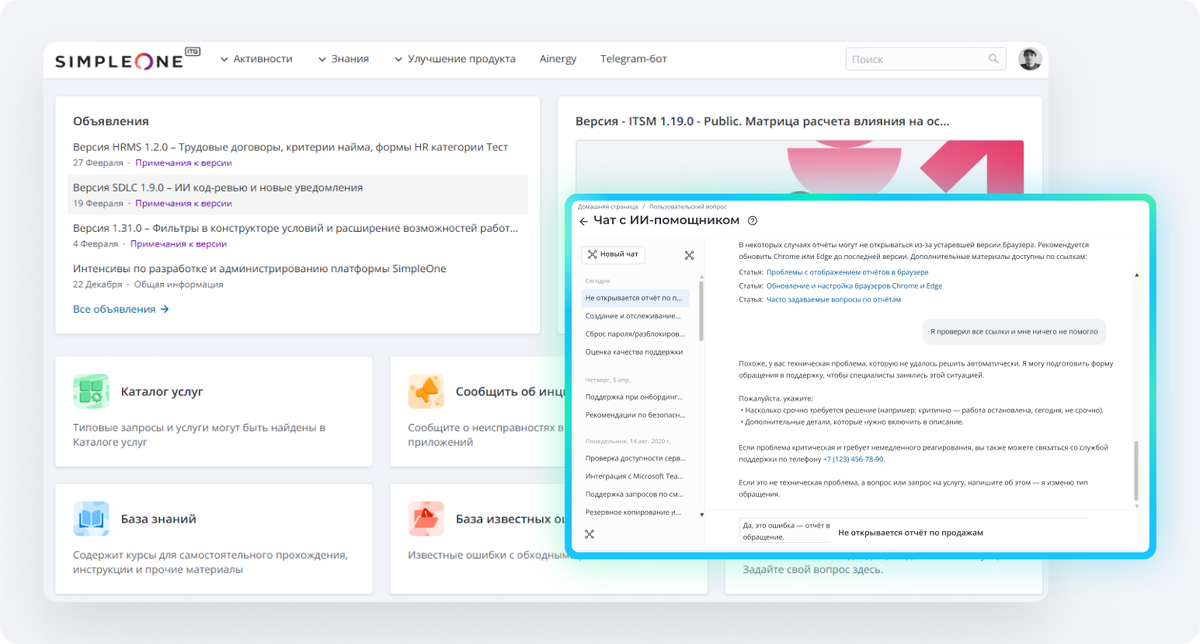
Task: Click Примечания к версии tag dated 4 Февраля
Action: 179,243
